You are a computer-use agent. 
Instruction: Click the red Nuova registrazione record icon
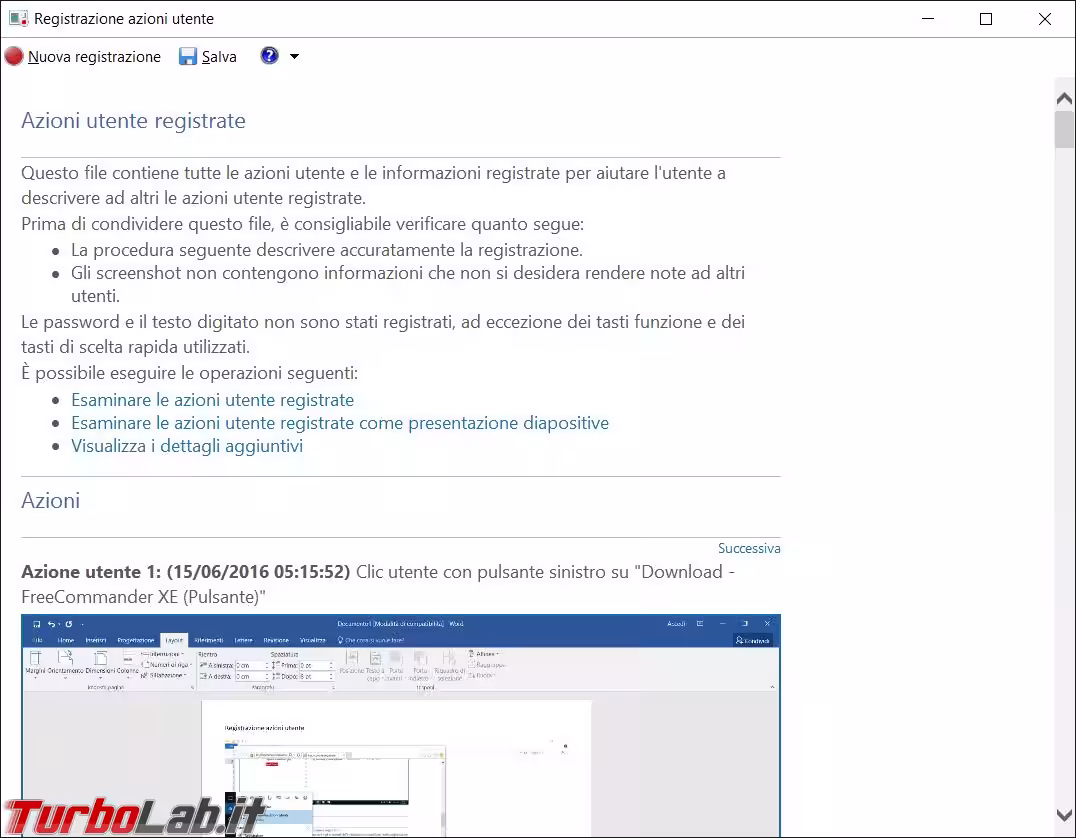(x=14, y=57)
